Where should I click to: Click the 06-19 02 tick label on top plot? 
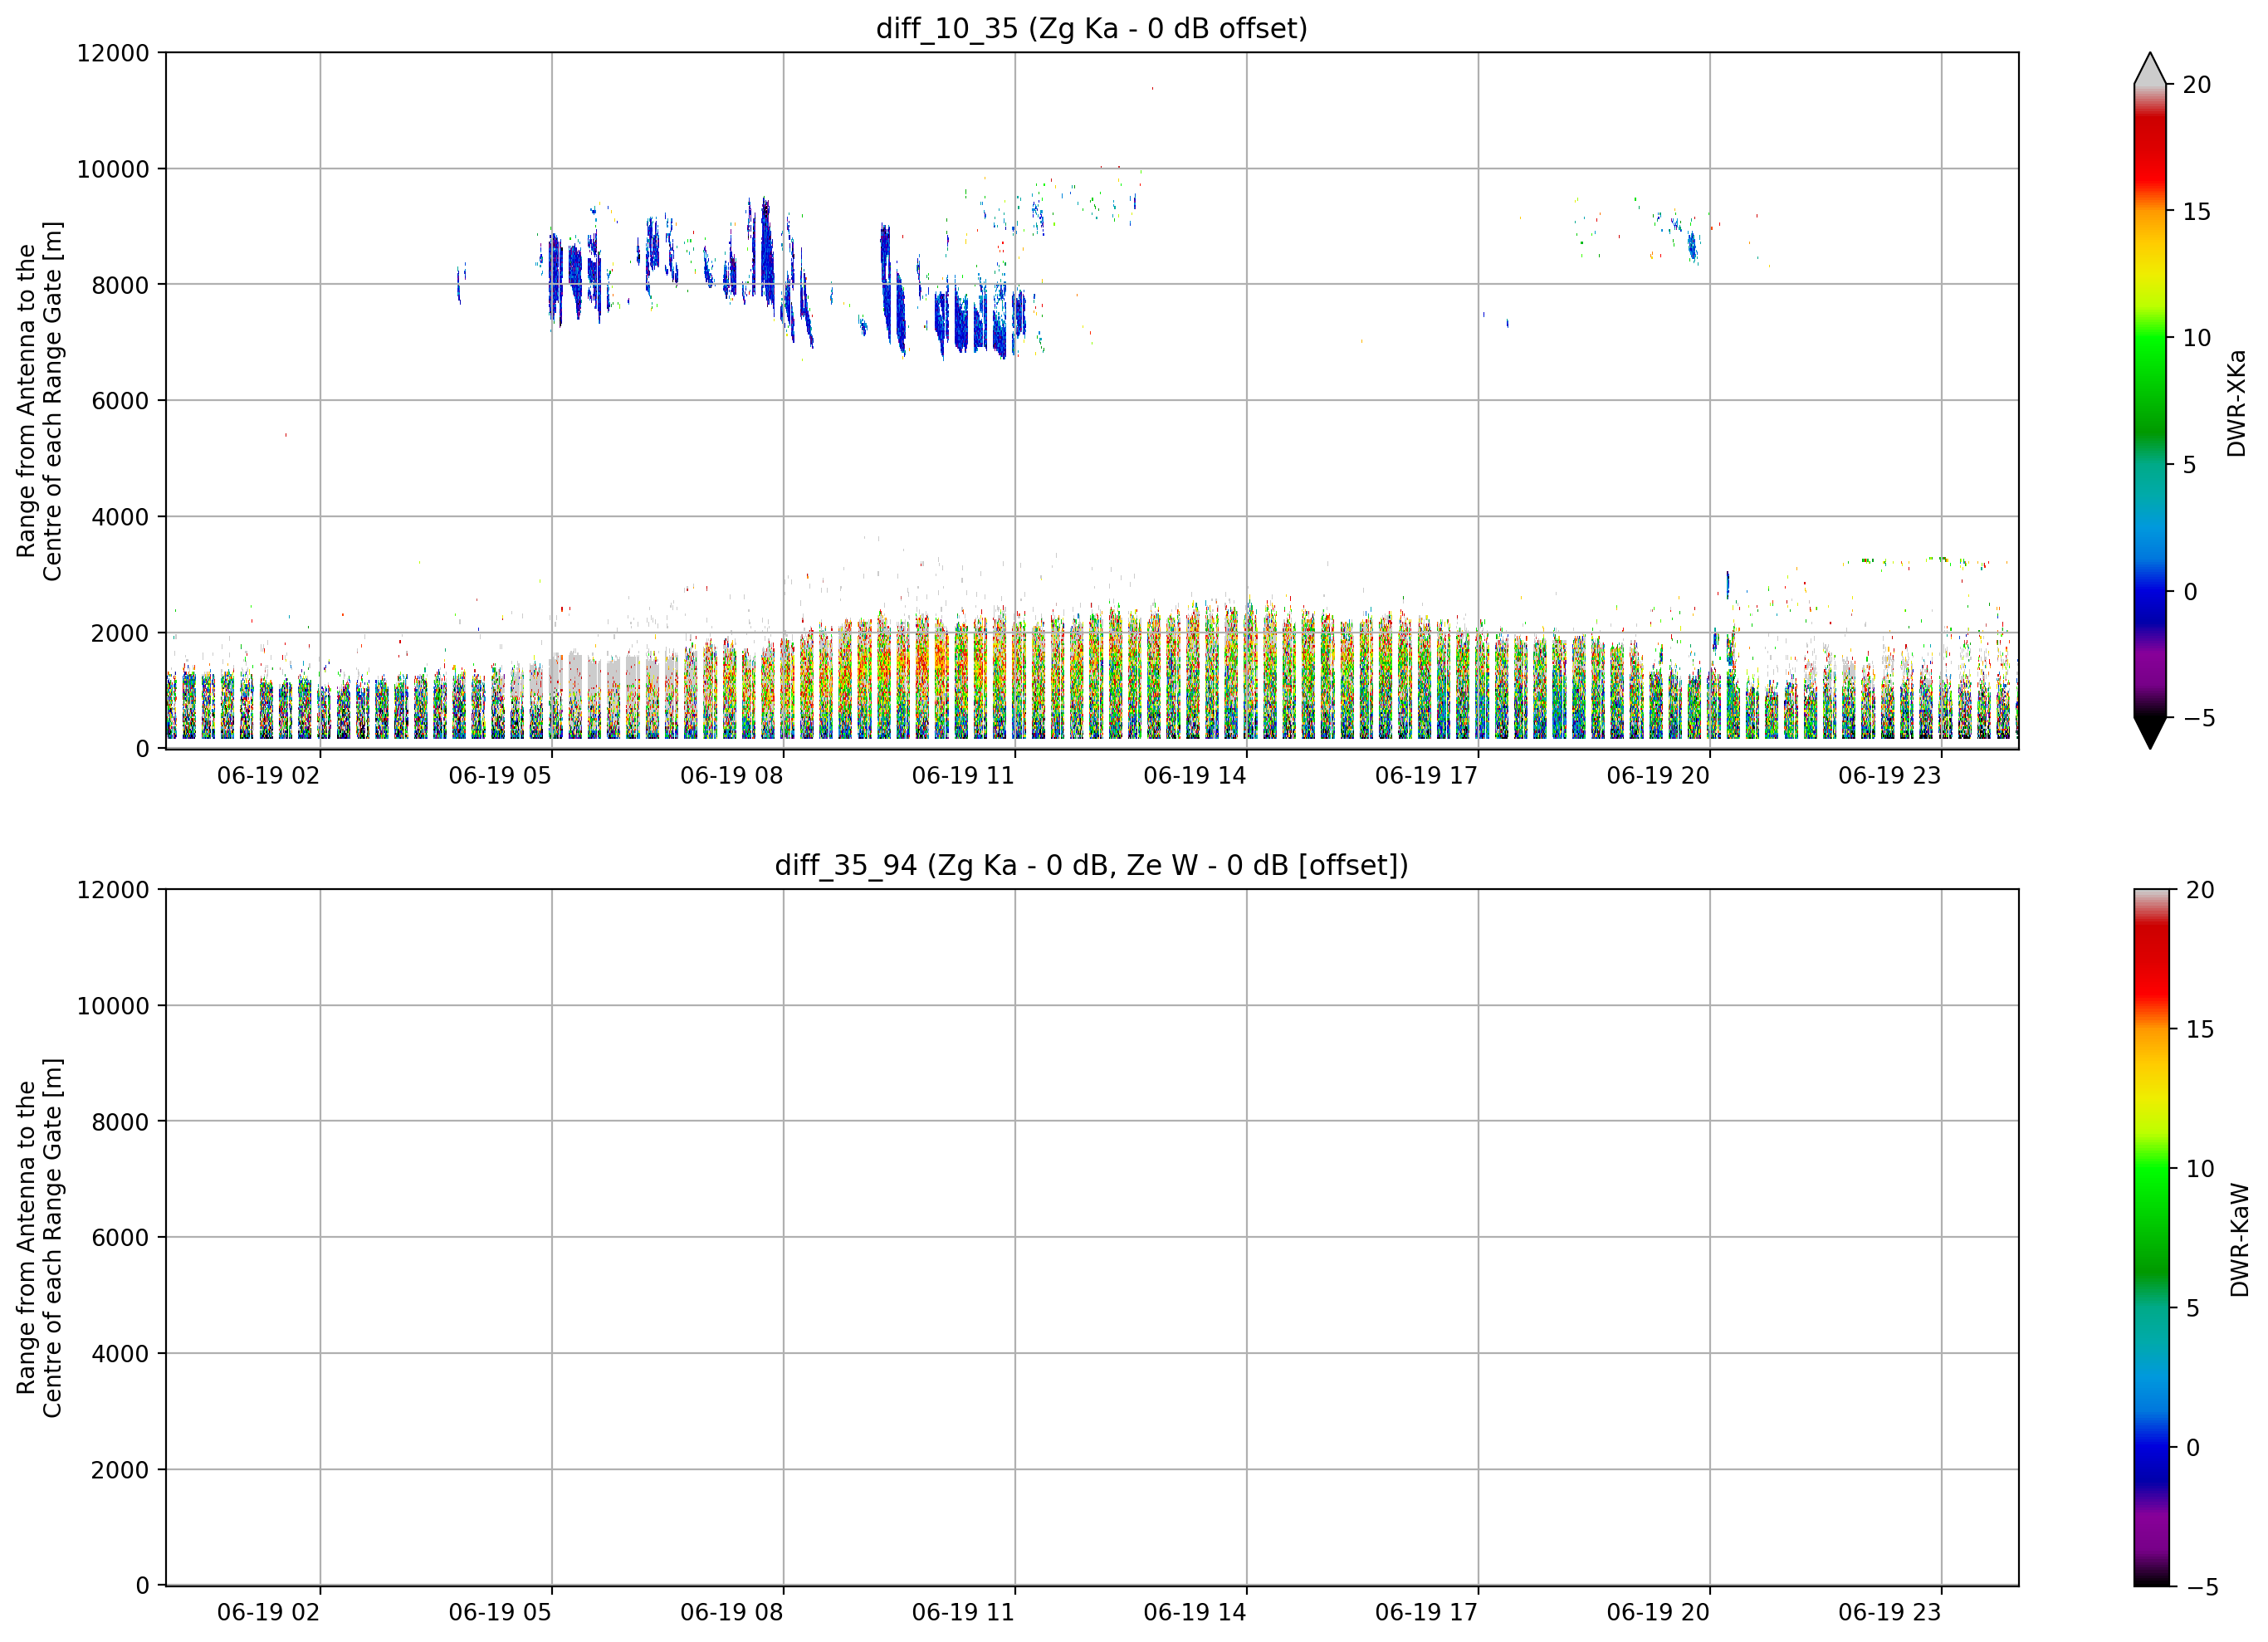[268, 776]
